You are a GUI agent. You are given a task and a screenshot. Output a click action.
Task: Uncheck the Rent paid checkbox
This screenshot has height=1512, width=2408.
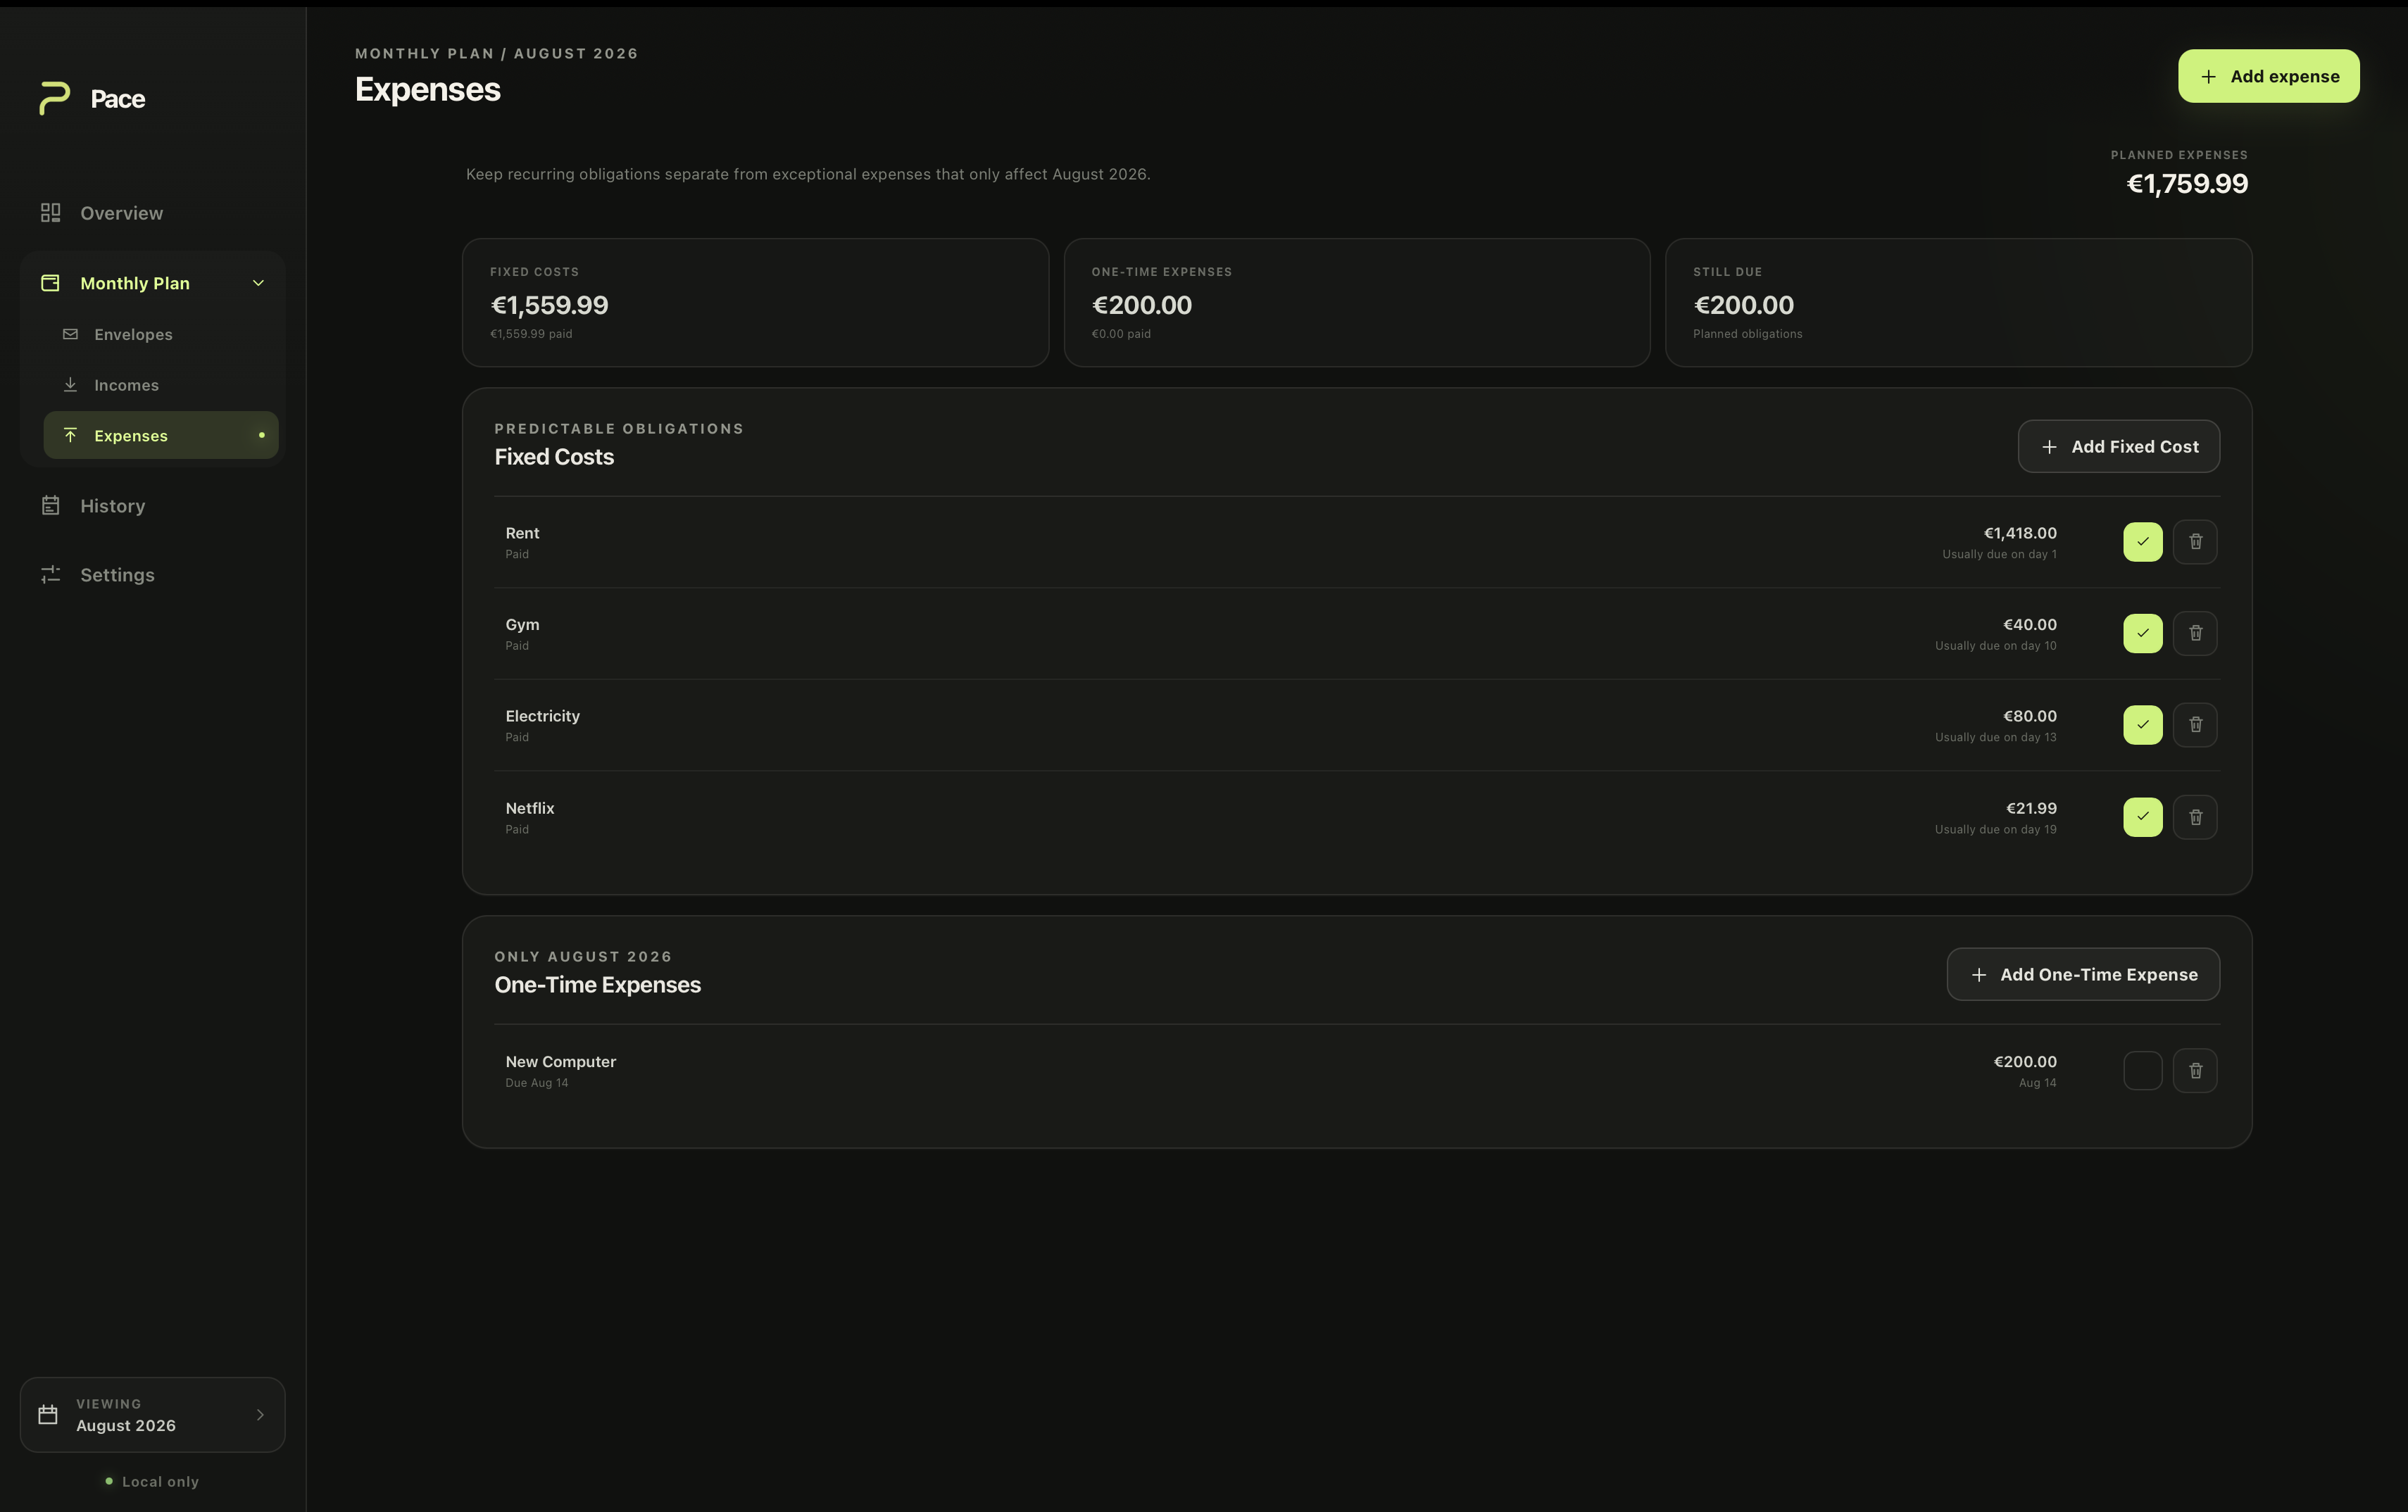coord(2143,542)
